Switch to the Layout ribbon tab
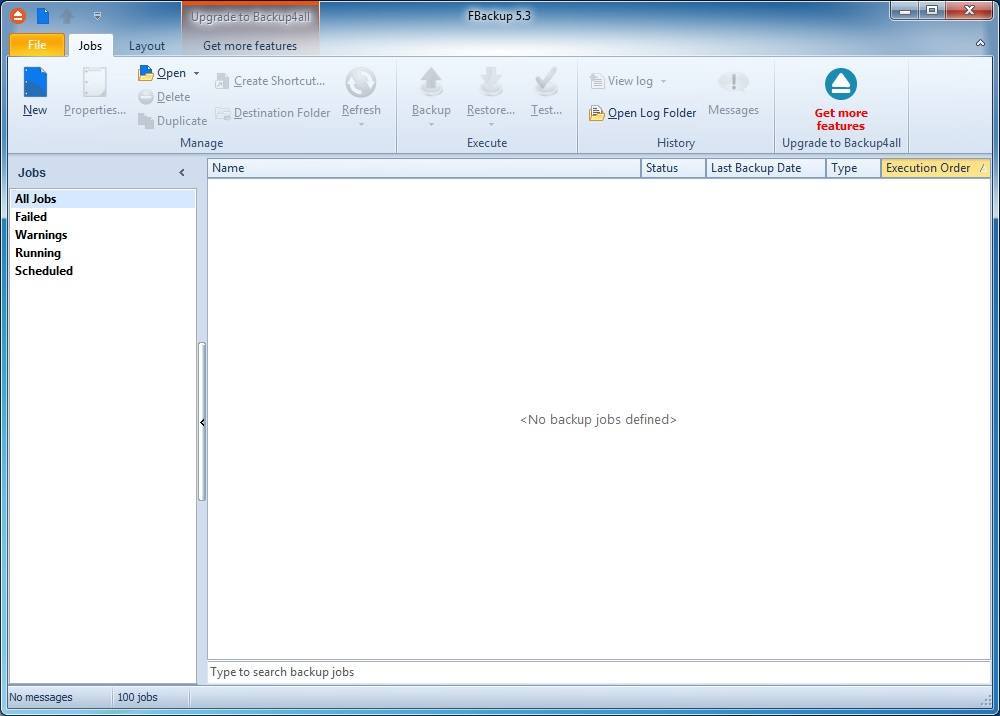Viewport: 1000px width, 716px height. tap(147, 46)
